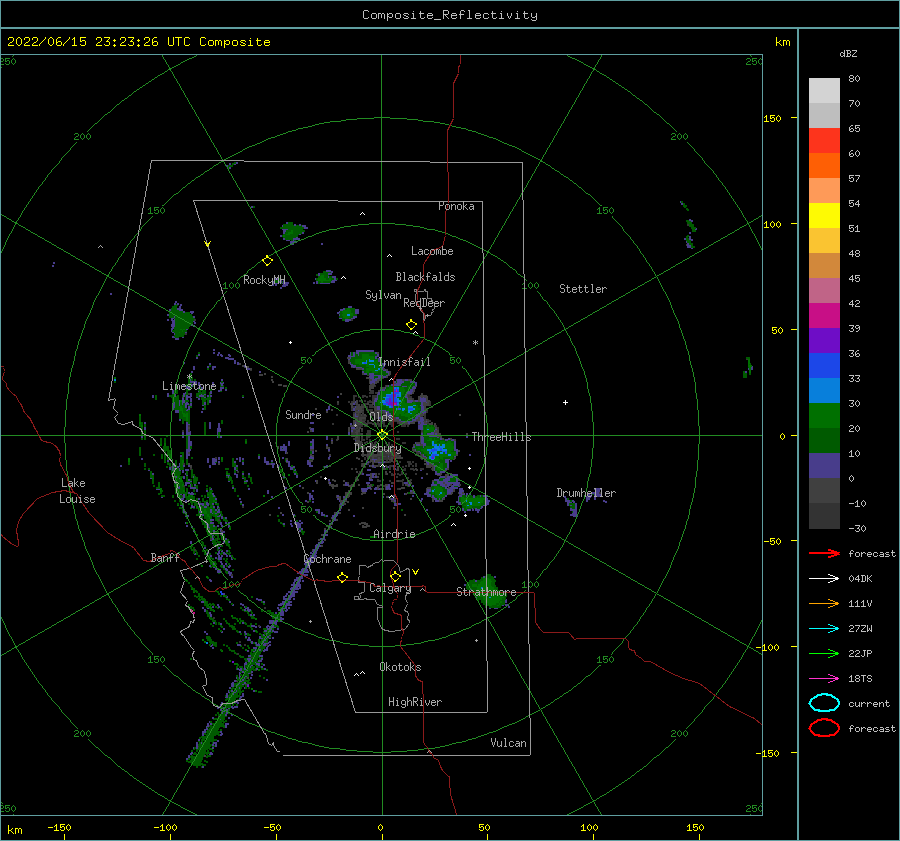The width and height of the screenshot is (900, 841).
Task: Click the orange 111V arrow icon
Action: [x=824, y=603]
